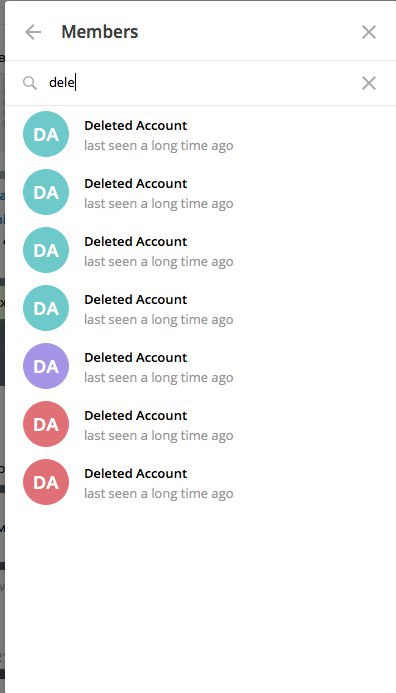Go back using the left arrow
This screenshot has height=693, width=396.
(x=33, y=32)
